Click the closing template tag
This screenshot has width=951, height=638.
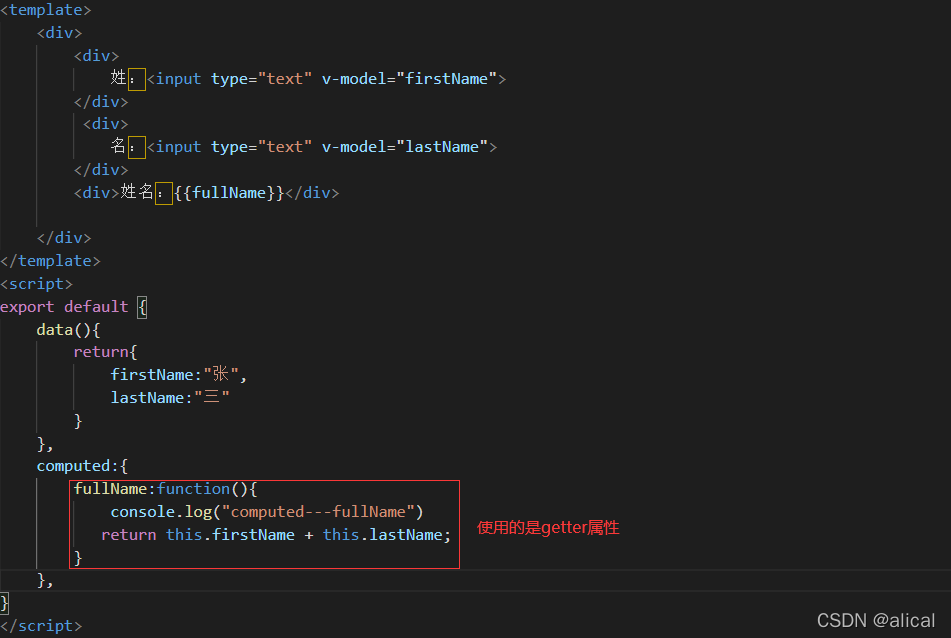pos(50,261)
